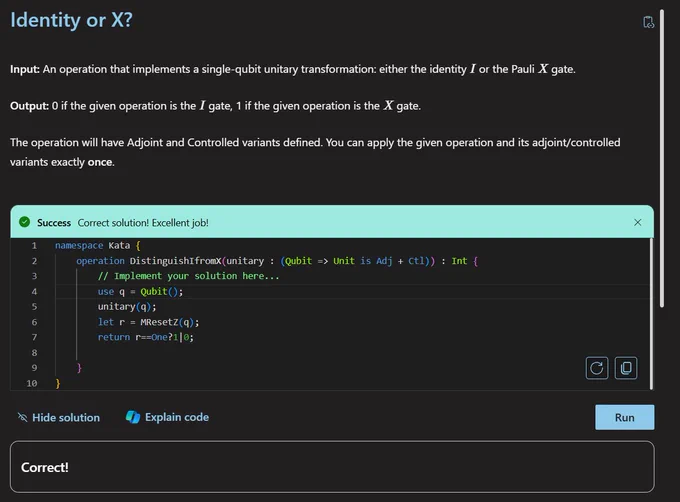Copy code using the copy icon
680x502 pixels.
626,368
